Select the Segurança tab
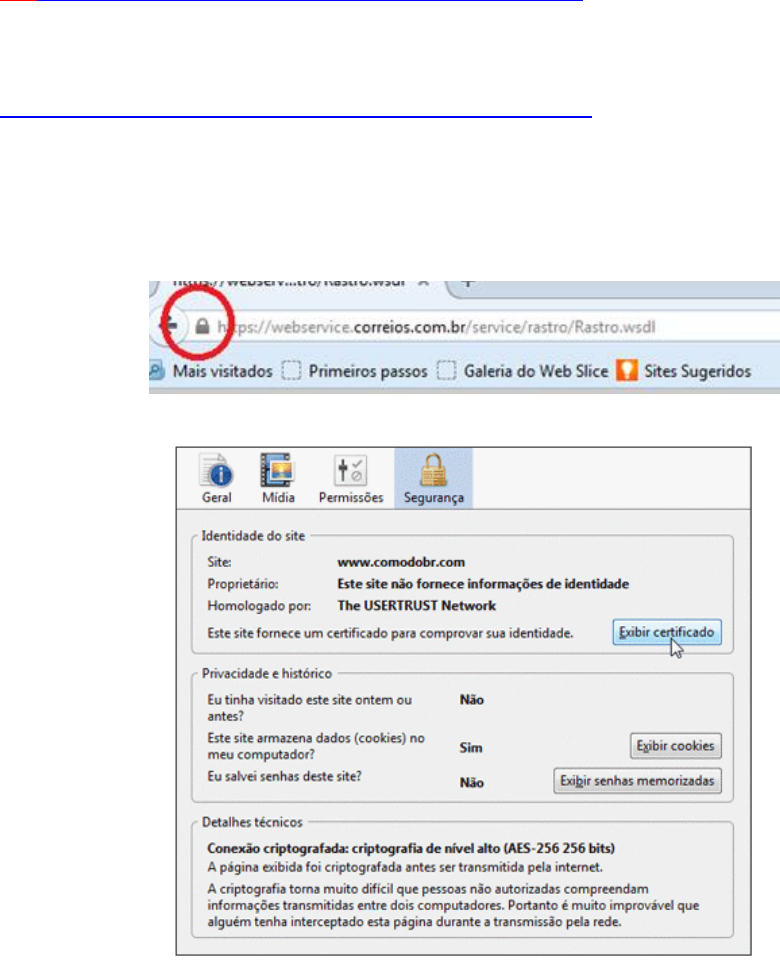Image resolution: width=780 pixels, height=960 pixels. 433,479
